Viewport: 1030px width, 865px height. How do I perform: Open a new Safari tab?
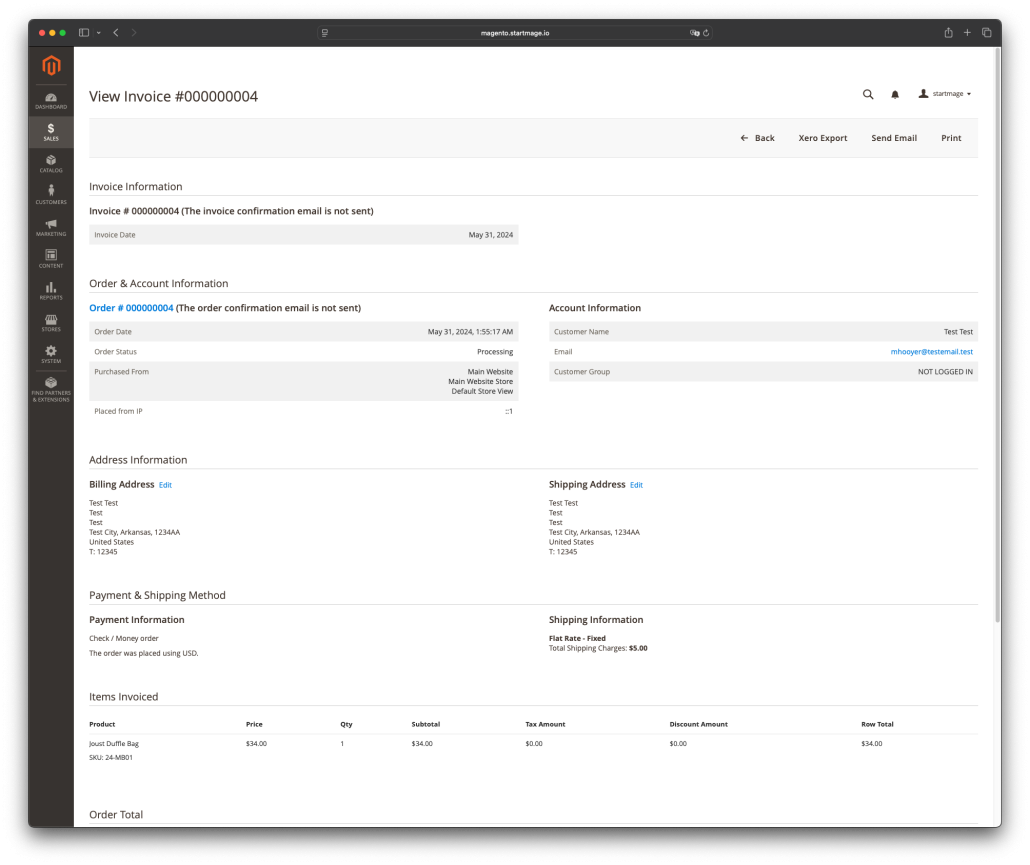[x=967, y=32]
